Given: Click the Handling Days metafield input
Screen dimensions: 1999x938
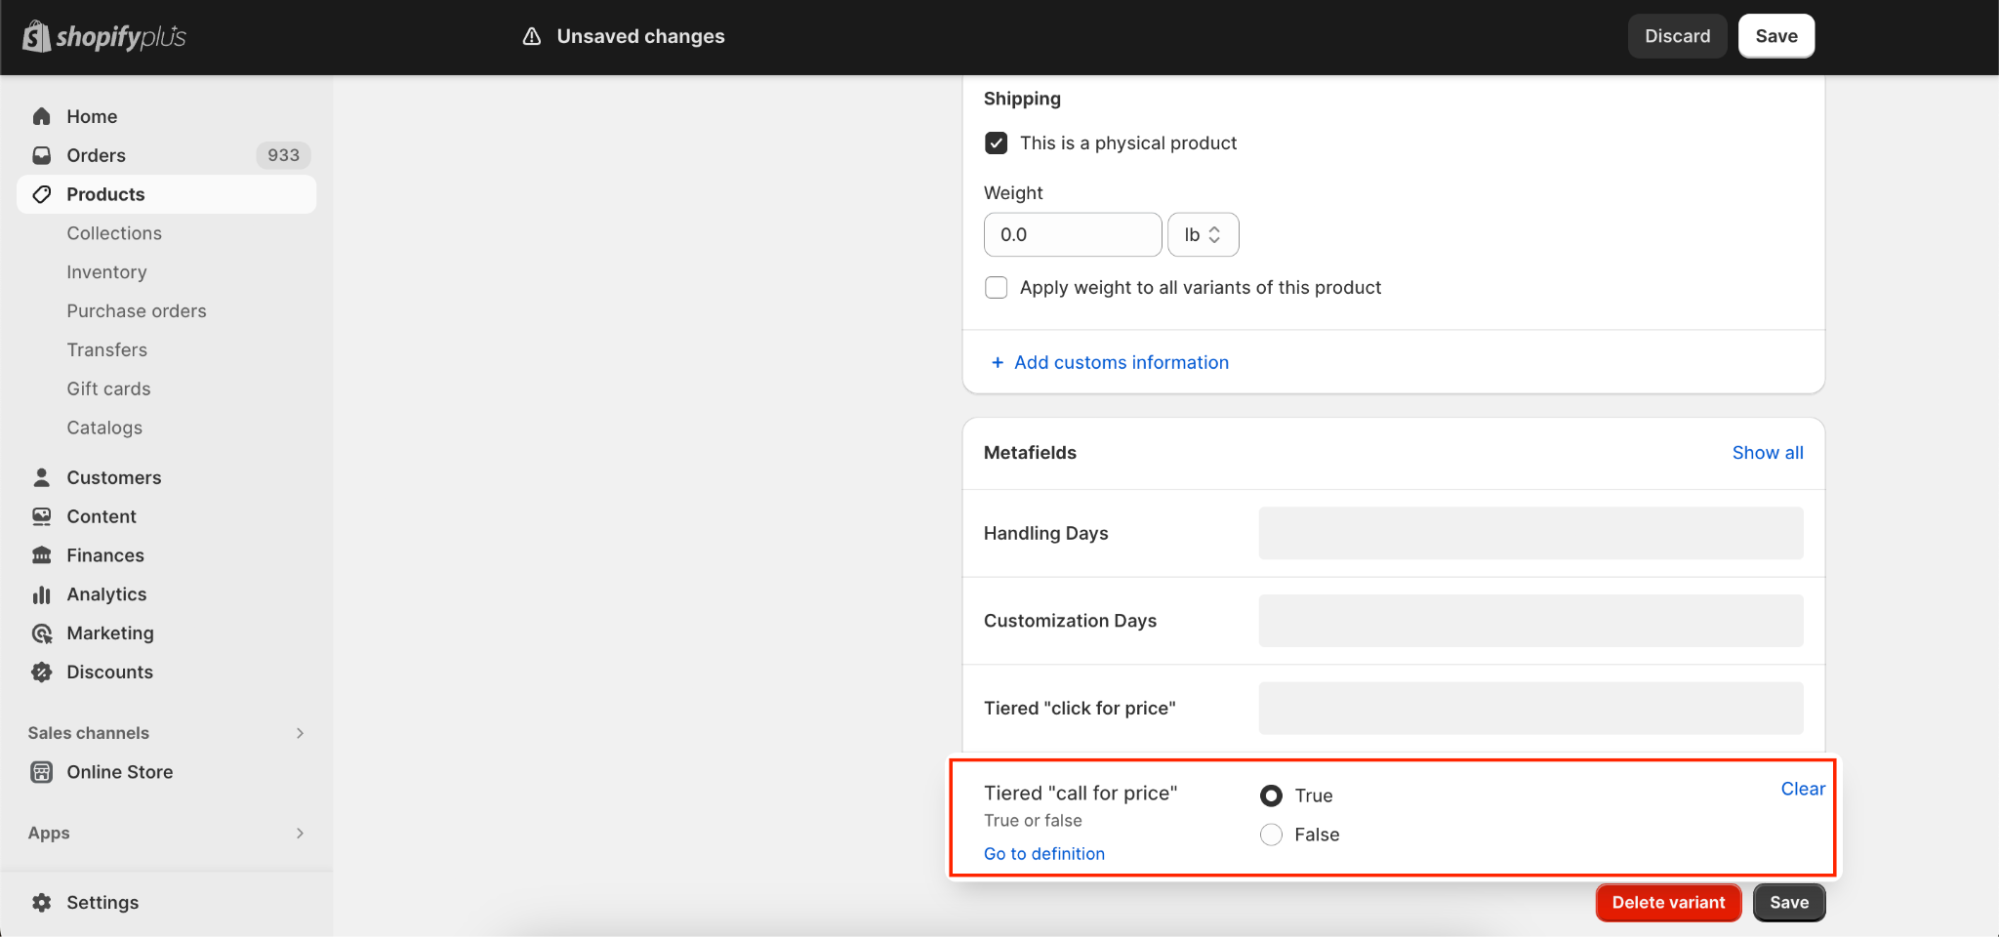Looking at the screenshot, I should (x=1530, y=533).
